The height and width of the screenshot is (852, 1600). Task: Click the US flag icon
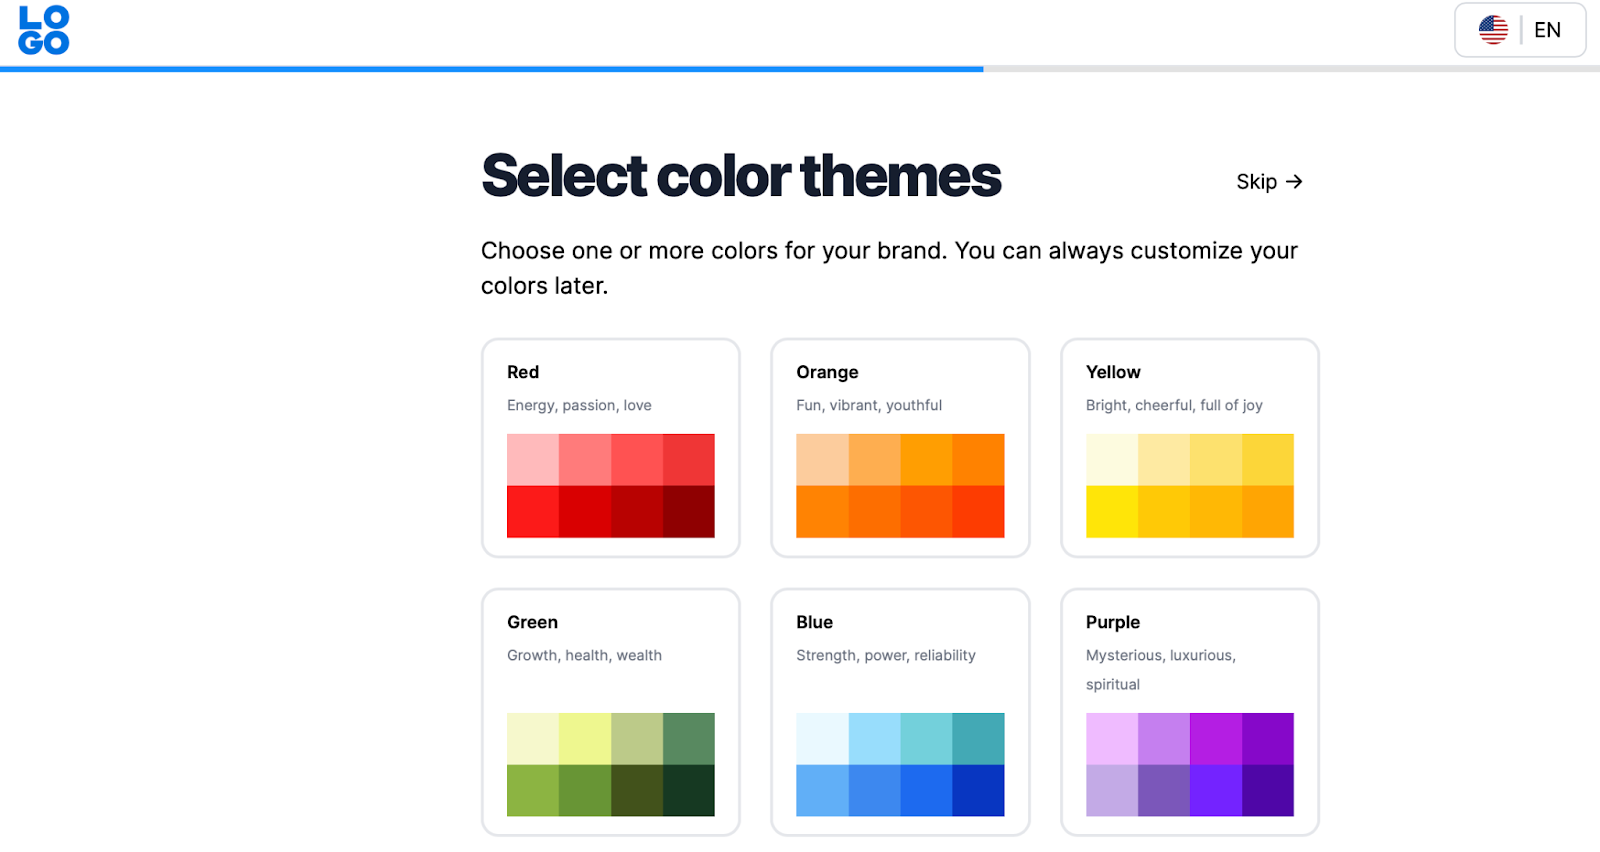point(1493,30)
